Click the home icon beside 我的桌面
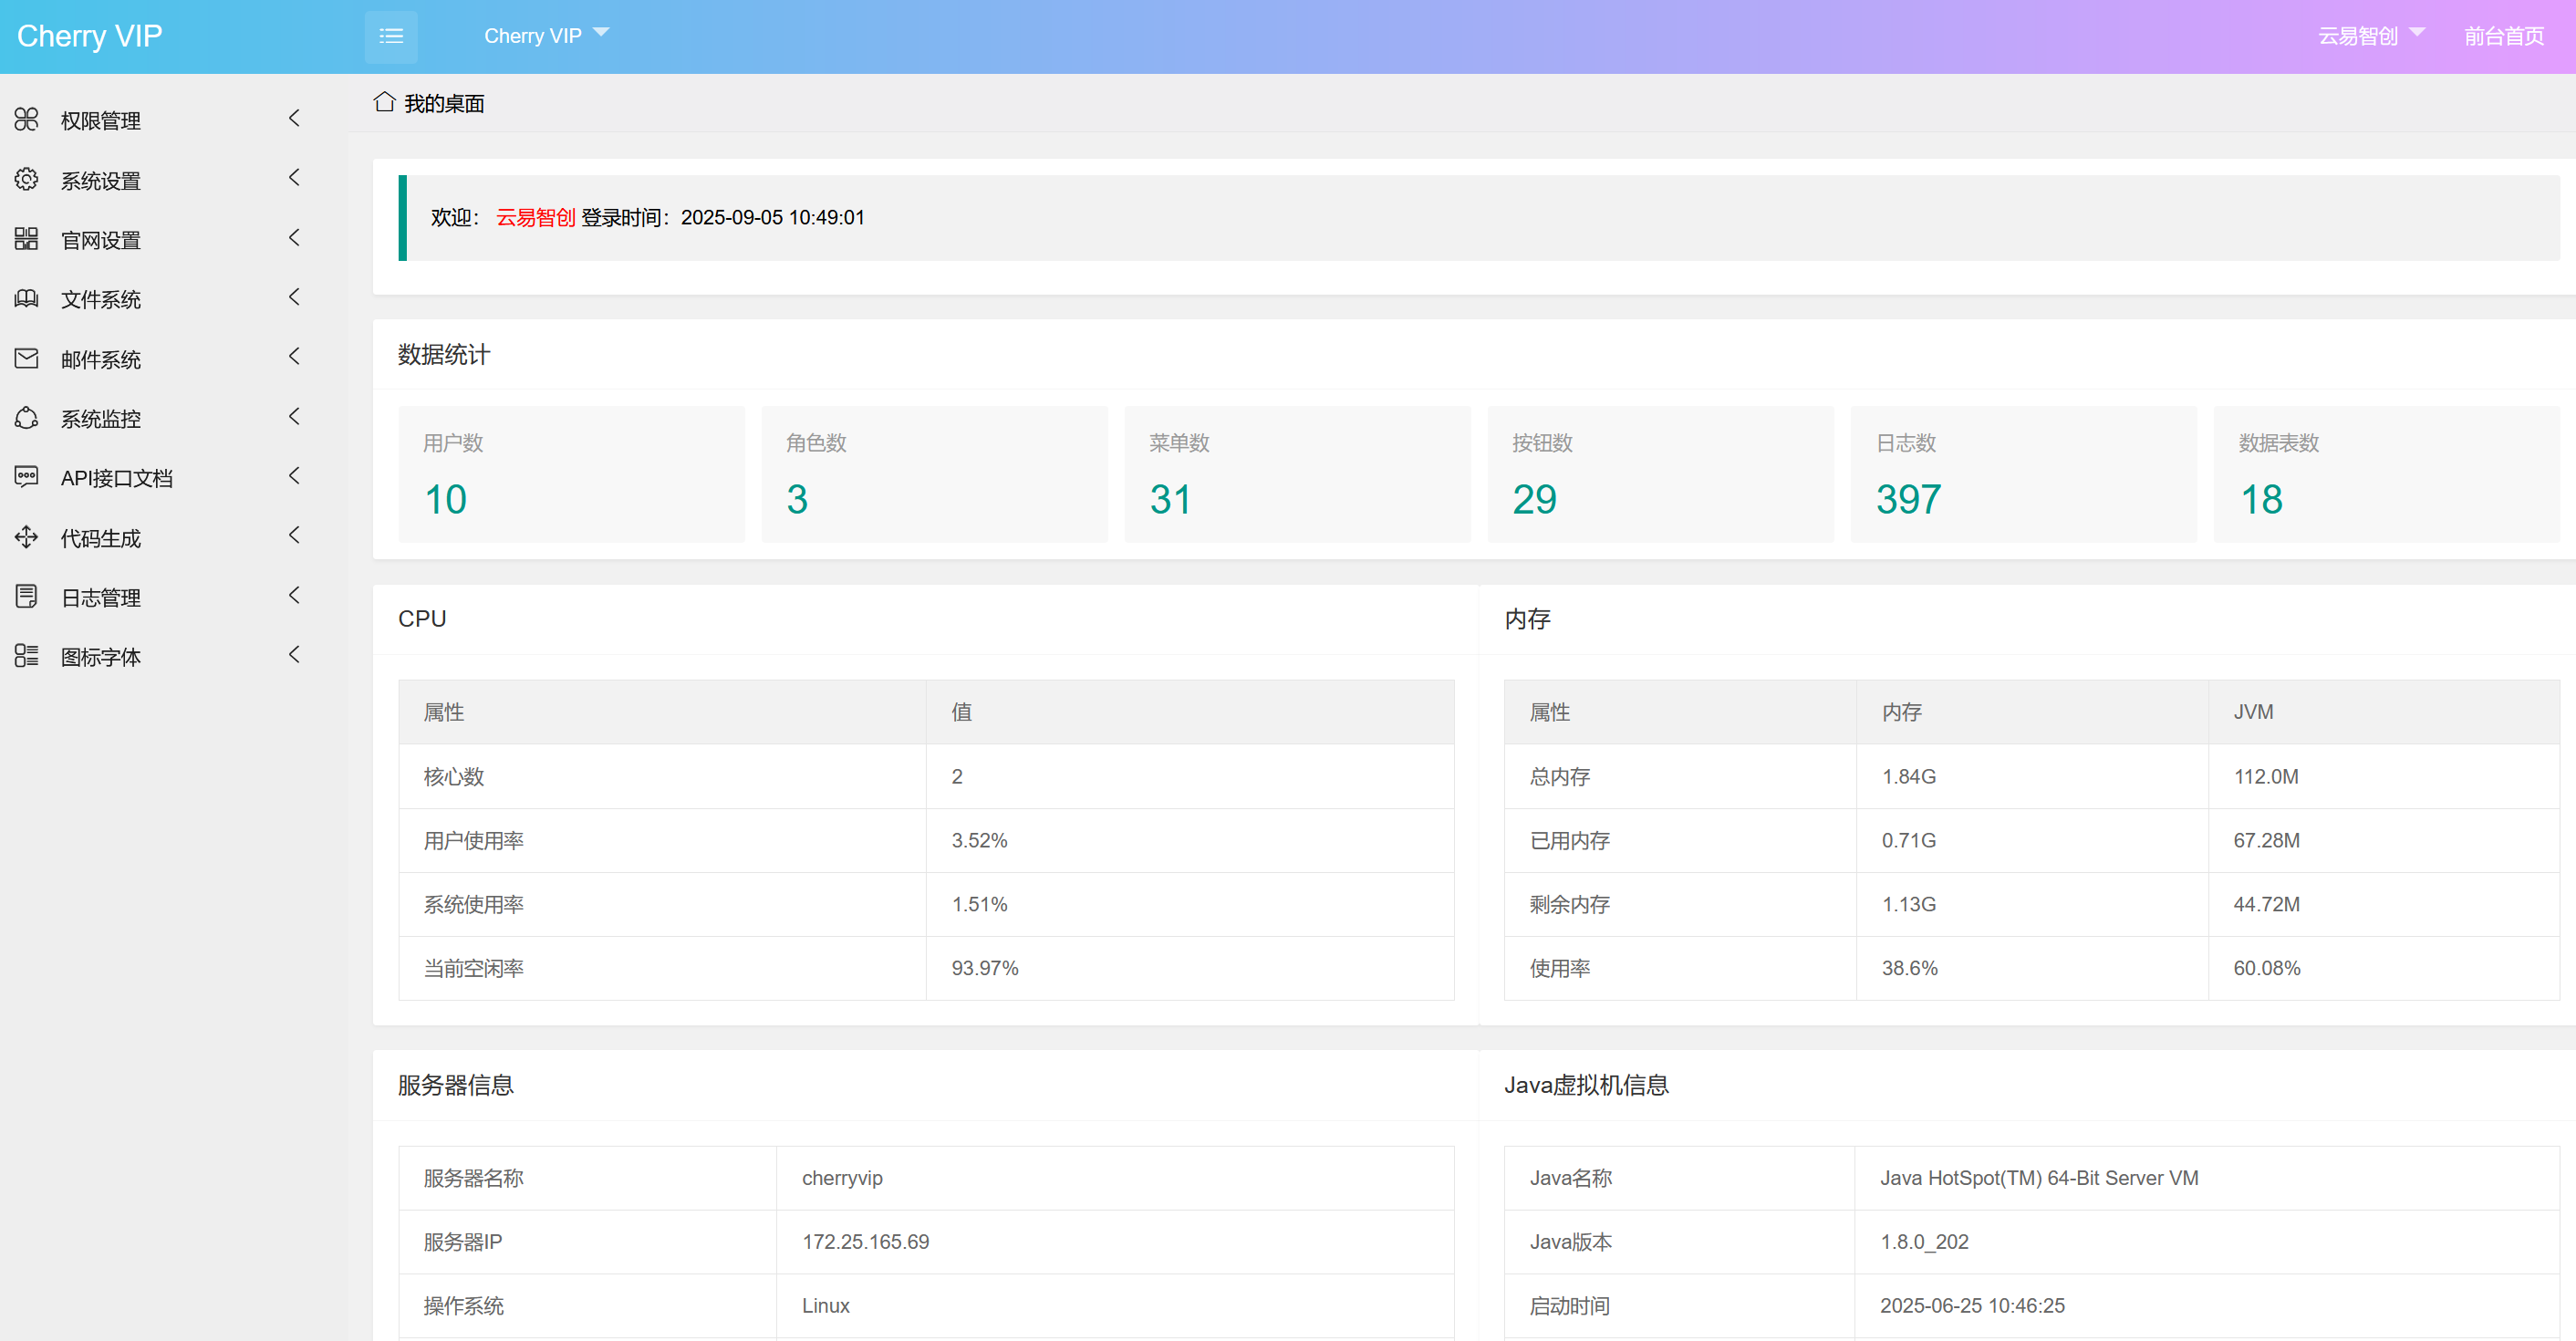2576x1341 pixels. [384, 103]
